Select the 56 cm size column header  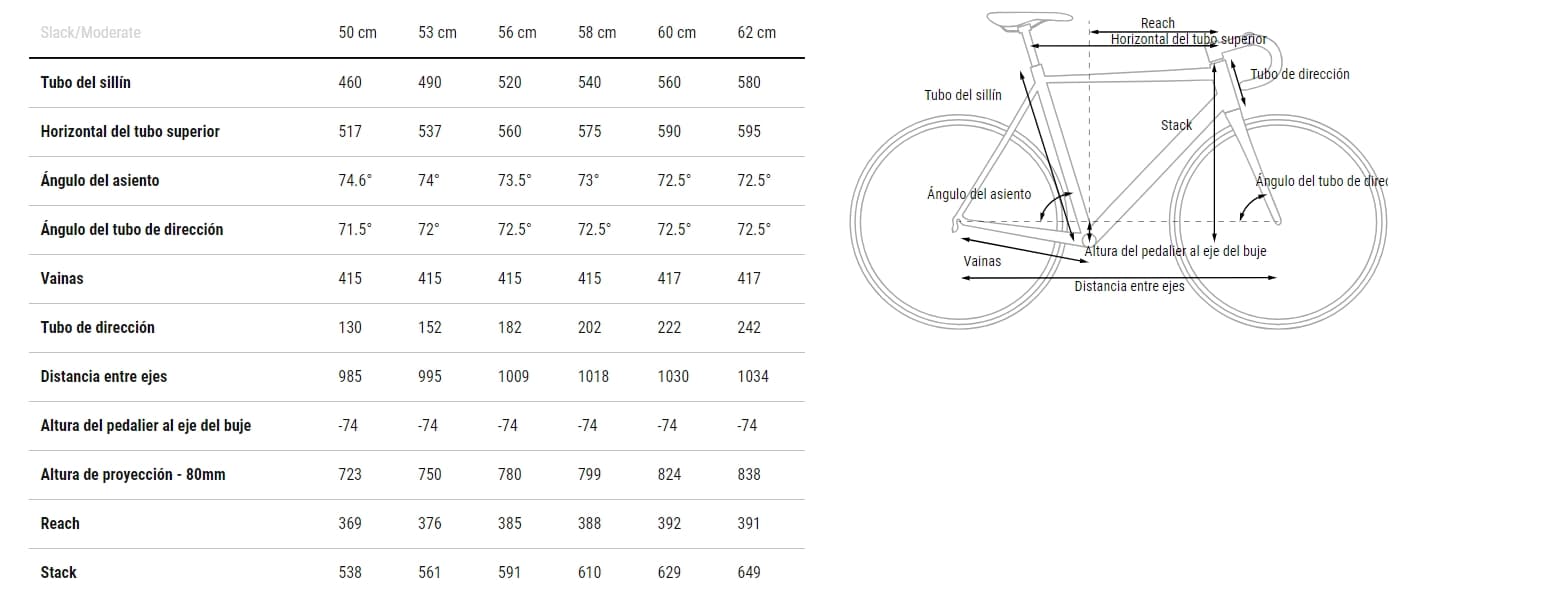517,33
